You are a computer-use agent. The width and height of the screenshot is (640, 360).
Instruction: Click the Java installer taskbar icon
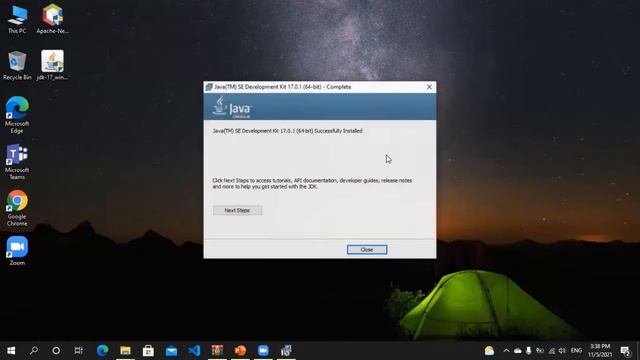tap(287, 351)
